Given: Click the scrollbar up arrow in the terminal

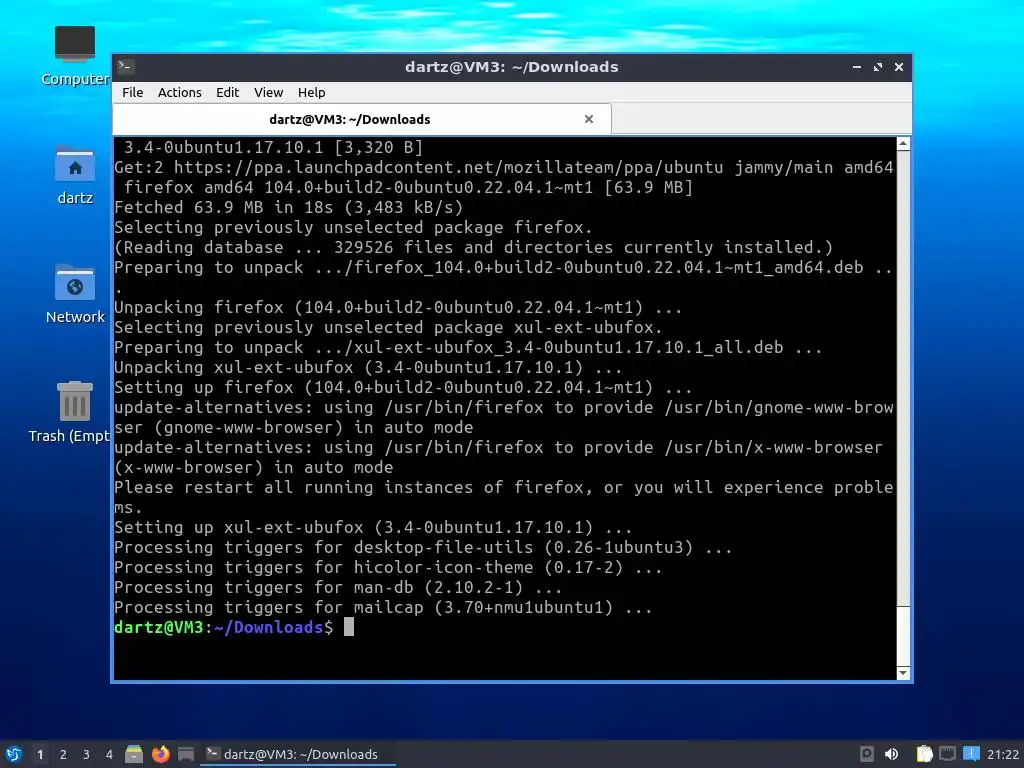Looking at the screenshot, I should [903, 144].
